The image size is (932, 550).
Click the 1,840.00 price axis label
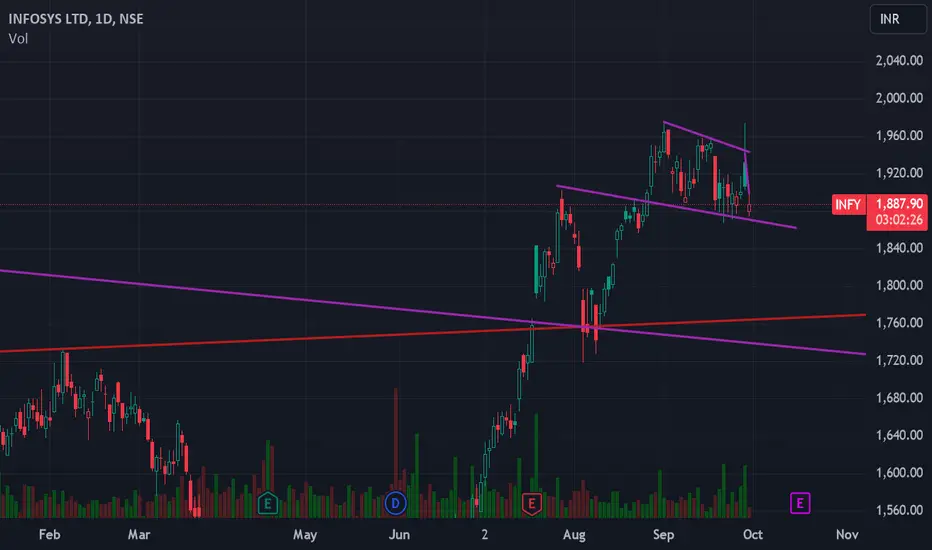[899, 247]
